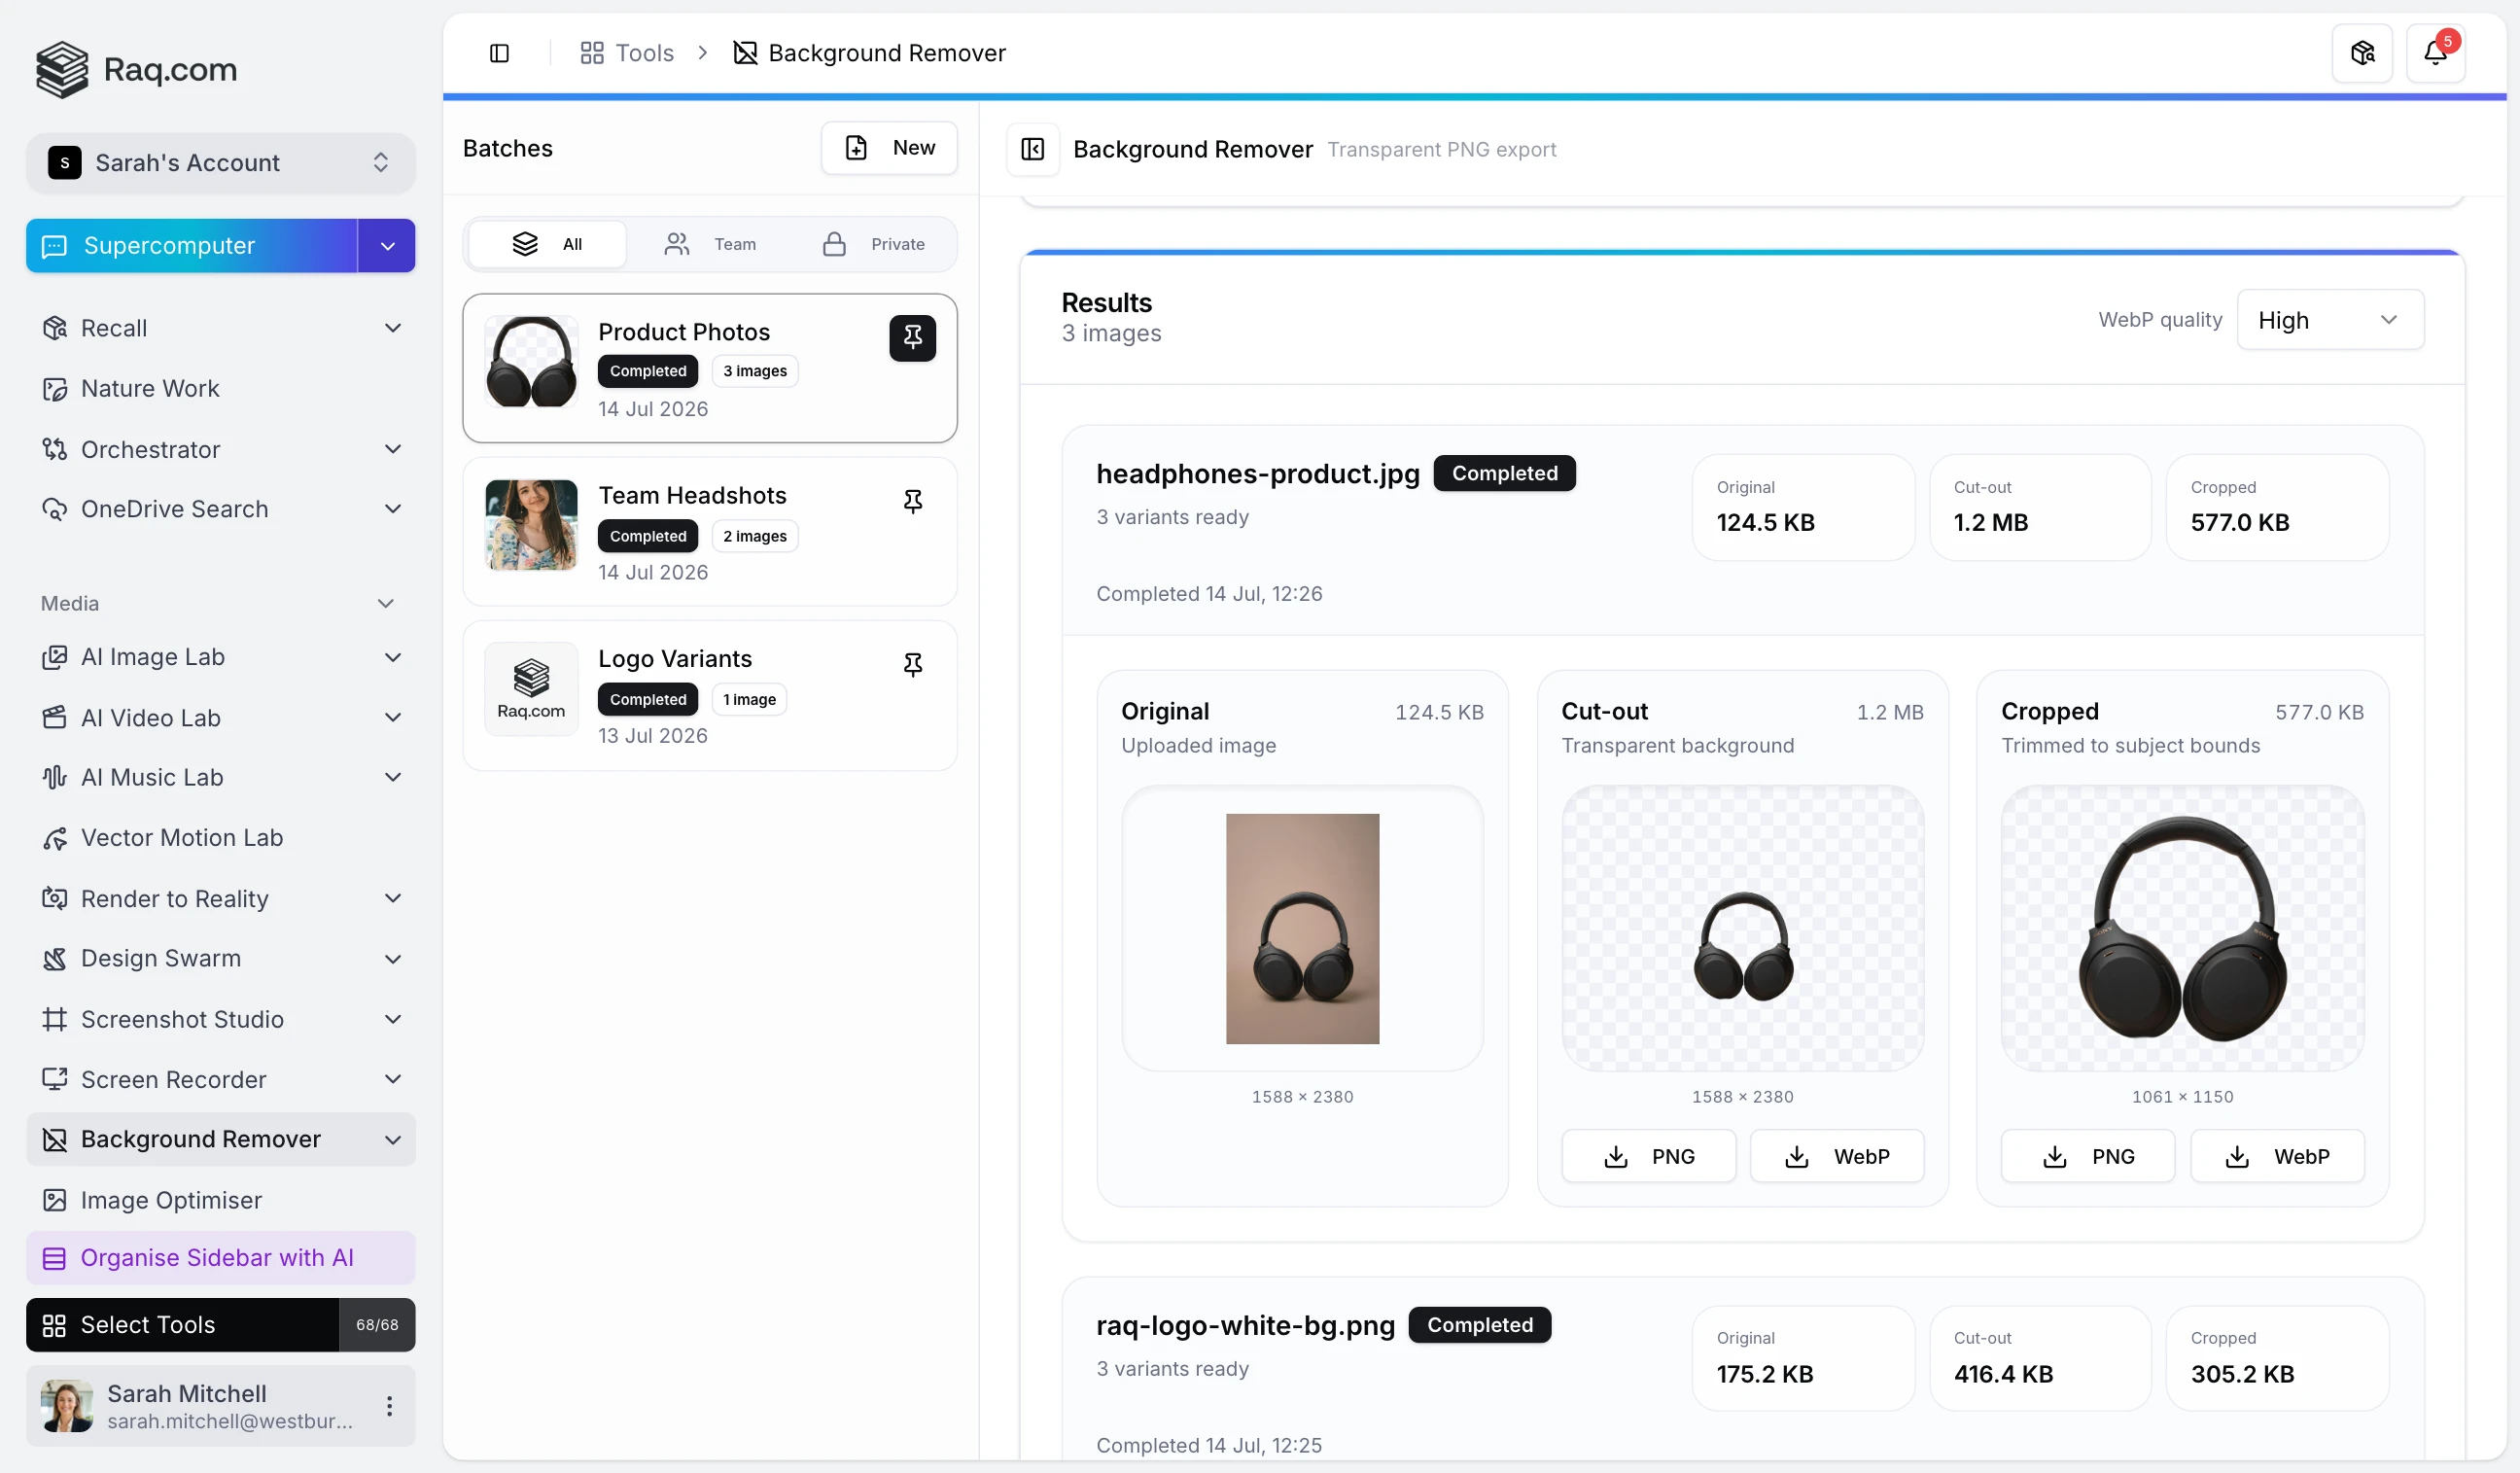Pin the Team Headshots batch
This screenshot has height=1473, width=2520.
point(912,501)
